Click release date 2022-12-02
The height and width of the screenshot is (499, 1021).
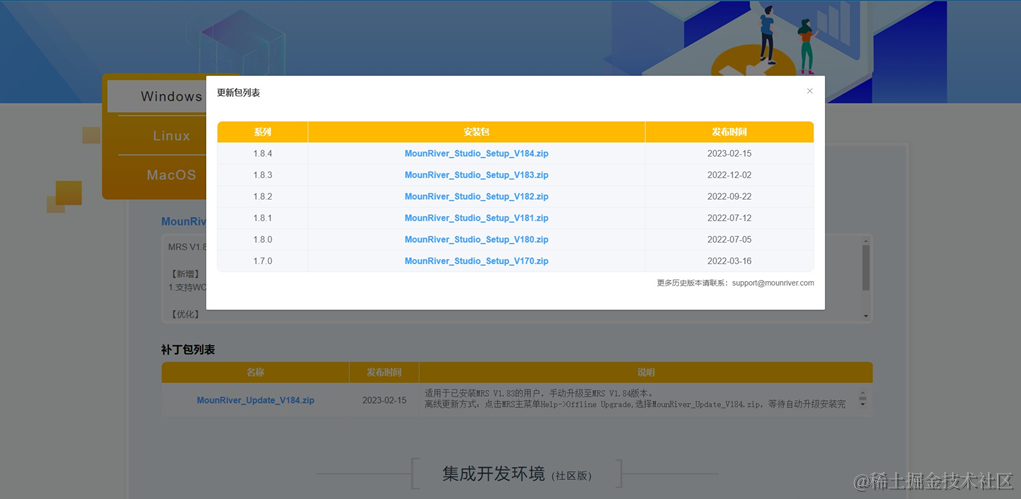click(729, 175)
